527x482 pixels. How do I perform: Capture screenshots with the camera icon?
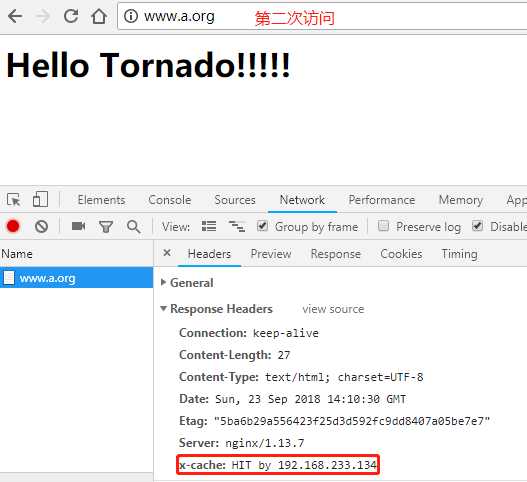[78, 226]
